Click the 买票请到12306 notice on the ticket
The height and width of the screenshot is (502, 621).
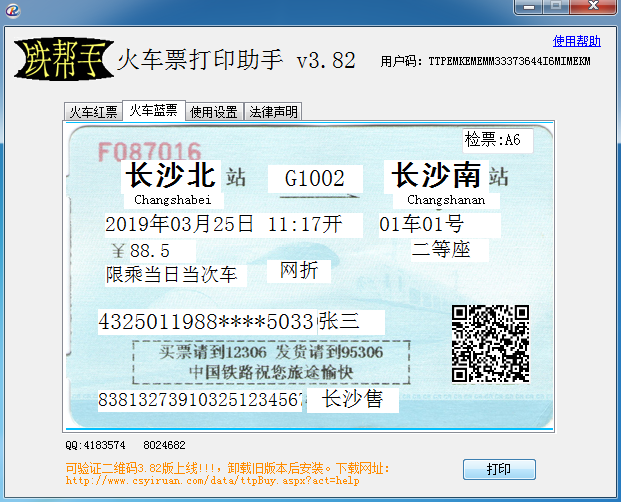coord(271,363)
